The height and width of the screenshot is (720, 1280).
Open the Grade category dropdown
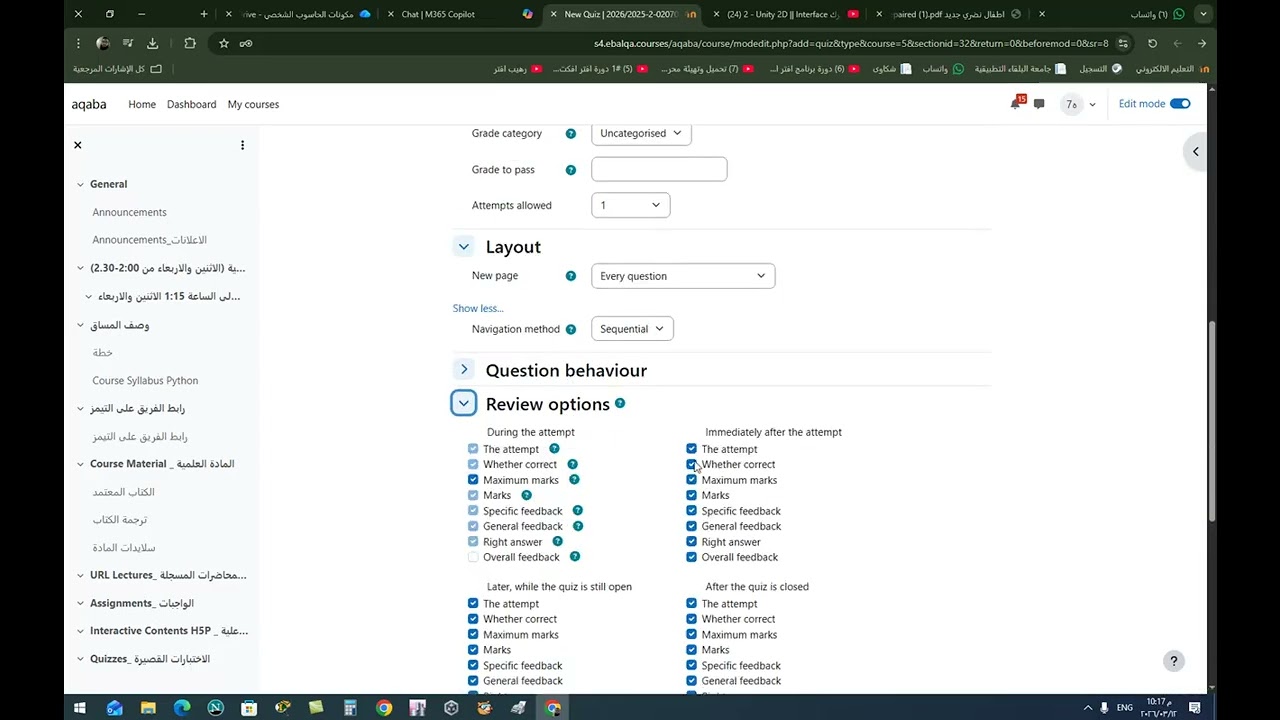click(641, 134)
